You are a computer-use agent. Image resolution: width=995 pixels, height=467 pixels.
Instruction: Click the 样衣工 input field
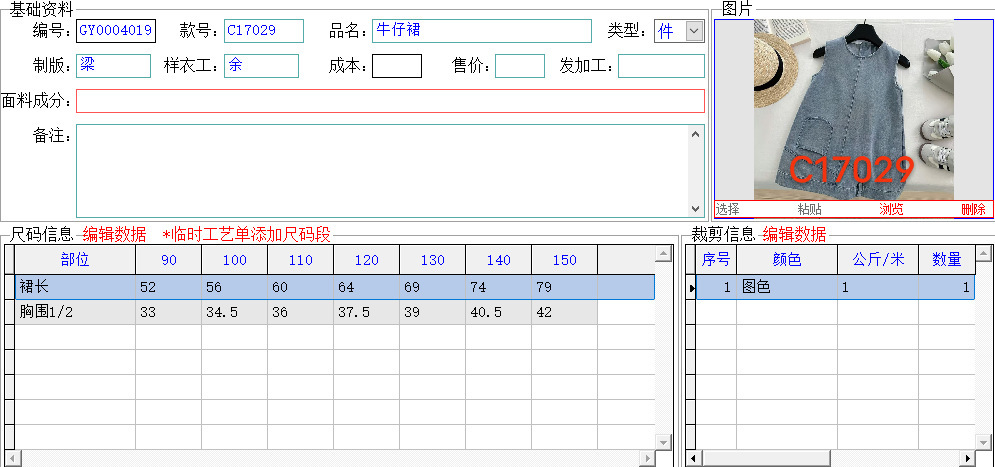coord(261,66)
